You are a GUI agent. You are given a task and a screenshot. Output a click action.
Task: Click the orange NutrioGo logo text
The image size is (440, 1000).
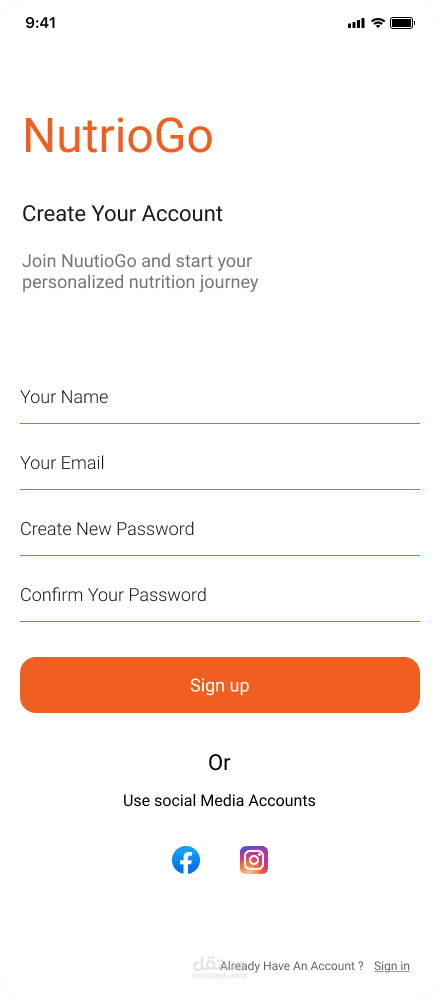[x=118, y=136]
